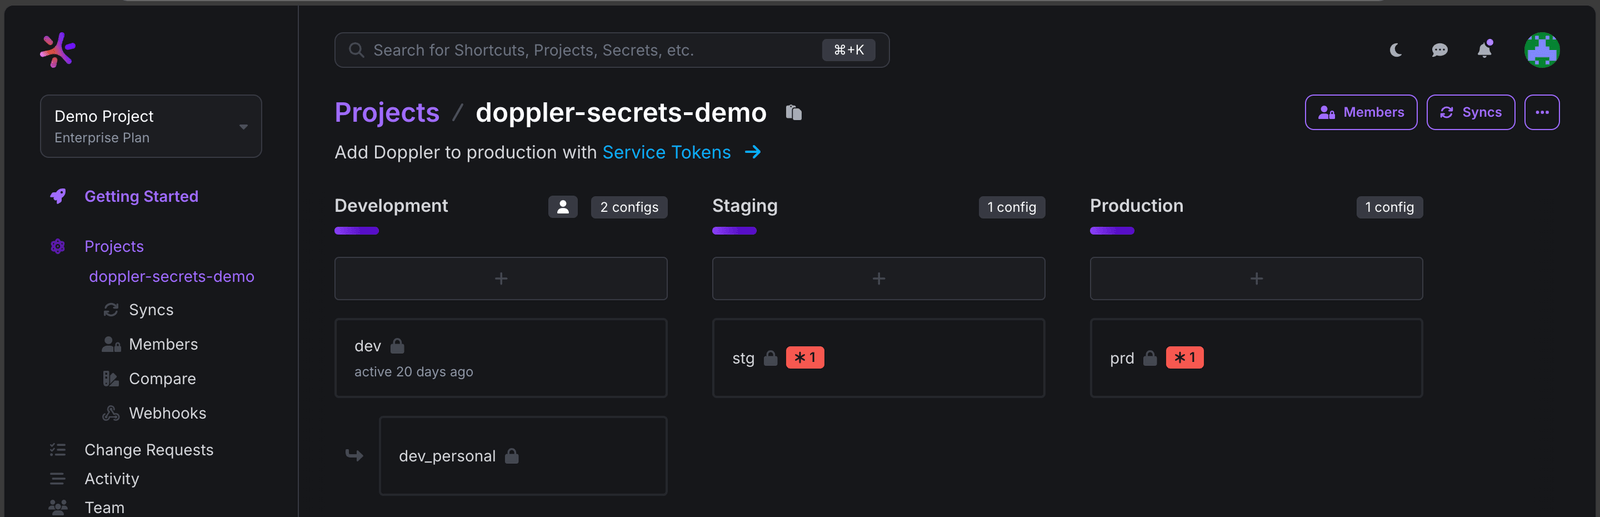Screen dimensions: 1600x517
Task: Click the Syncs sidebar refresh icon
Action: tap(111, 310)
